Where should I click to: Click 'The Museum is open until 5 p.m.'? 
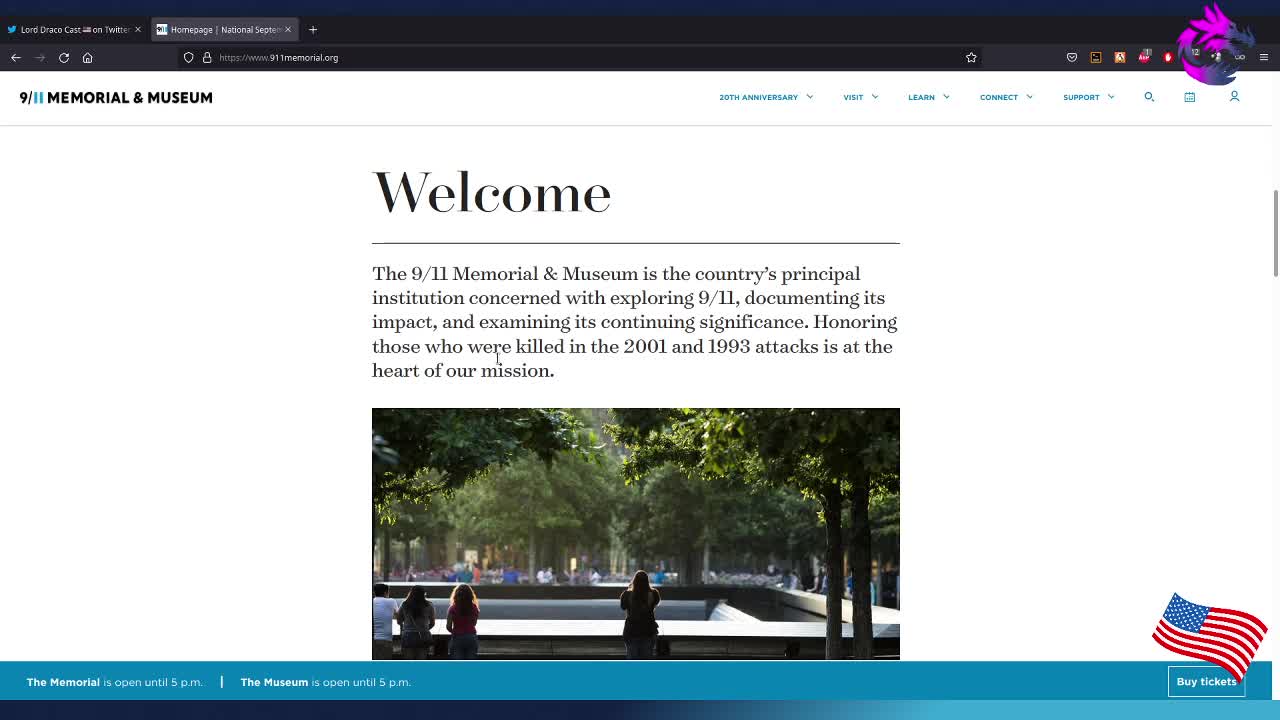pos(325,682)
